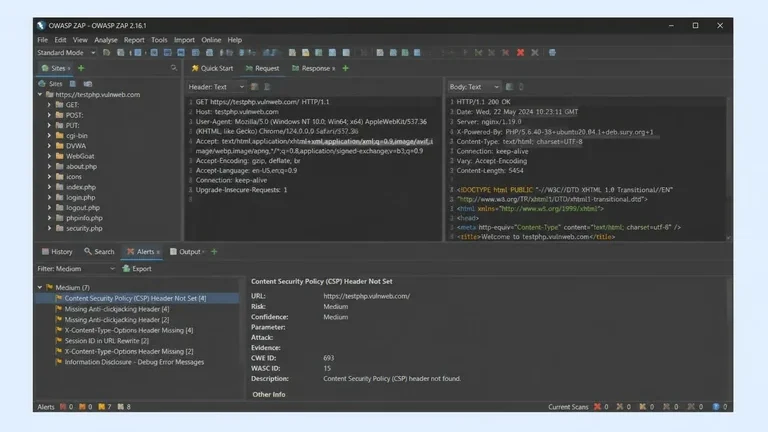Click the first toolbar icon after Standard Mode dropdown
This screenshot has height=432, width=768.
(106, 52)
